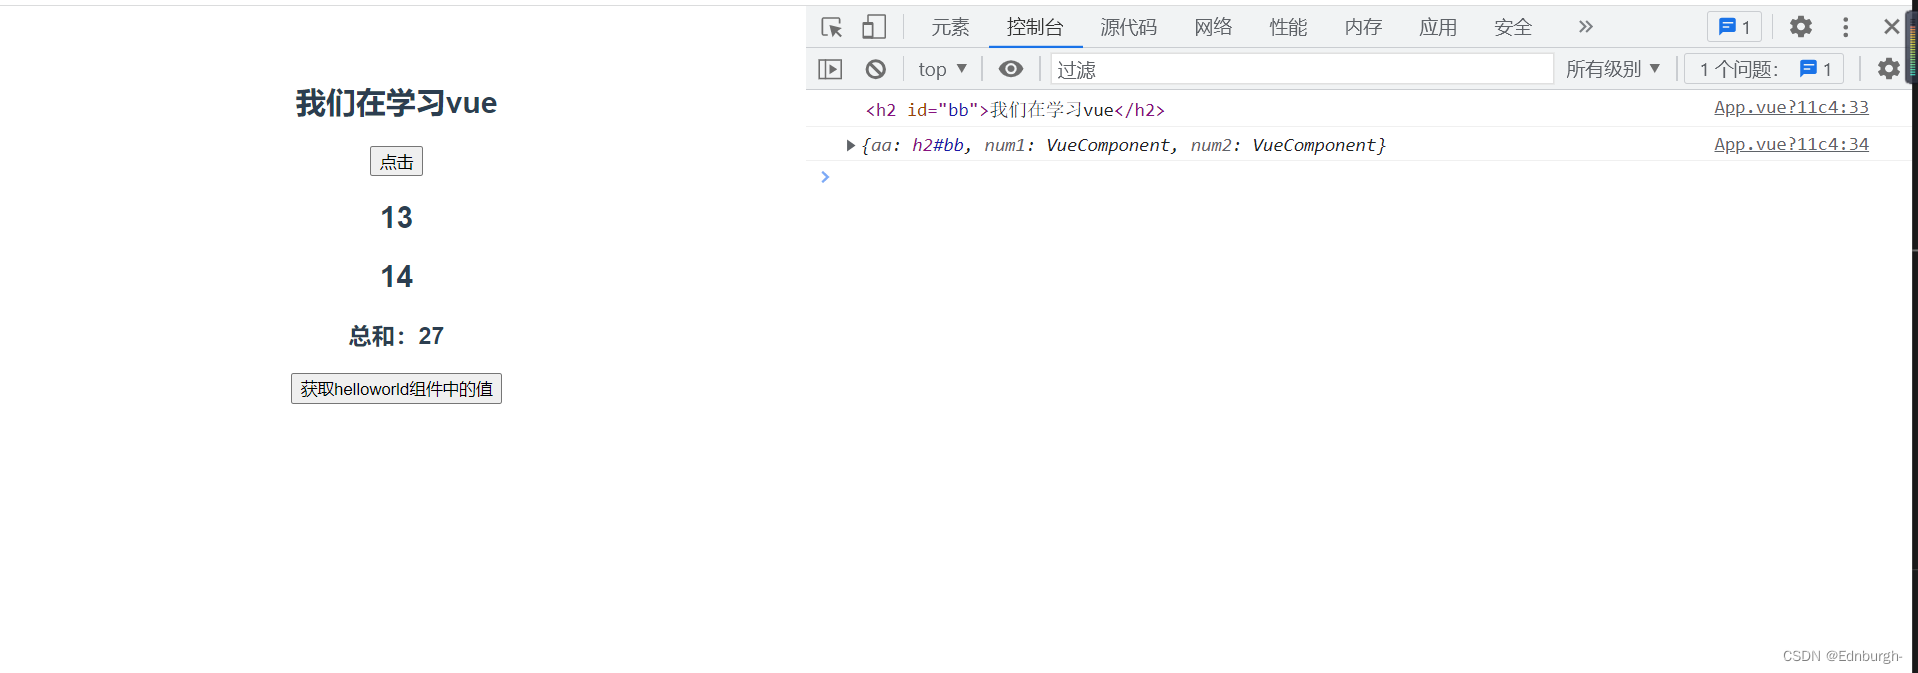
Task: Open the top context dropdown
Action: tap(942, 69)
